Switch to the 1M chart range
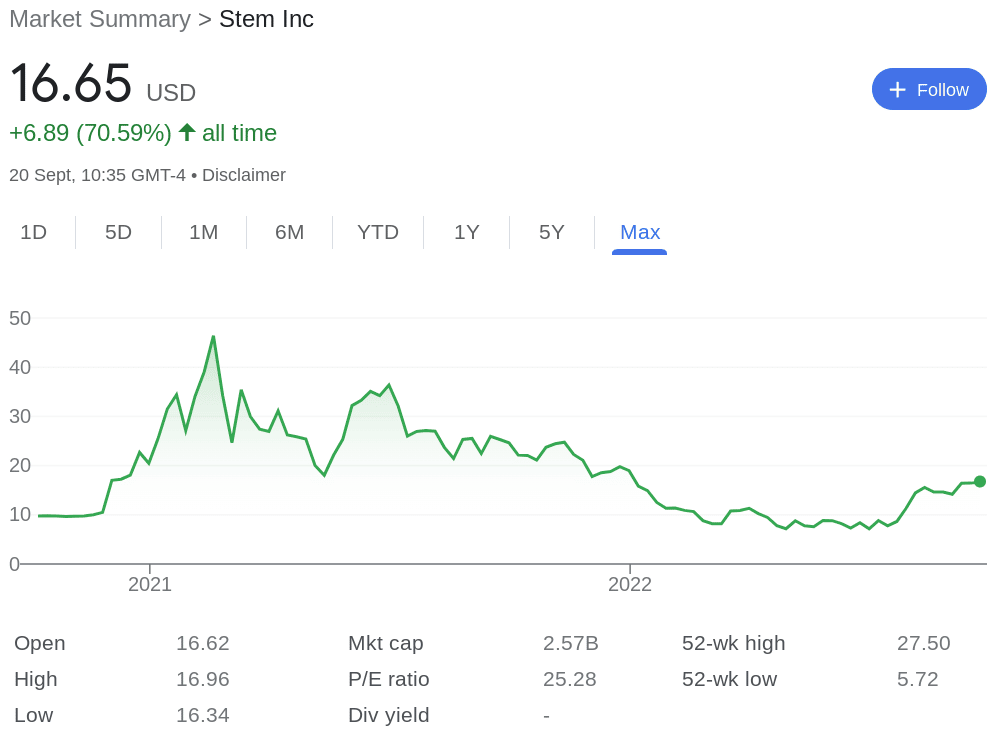The width and height of the screenshot is (997, 741). coord(203,232)
